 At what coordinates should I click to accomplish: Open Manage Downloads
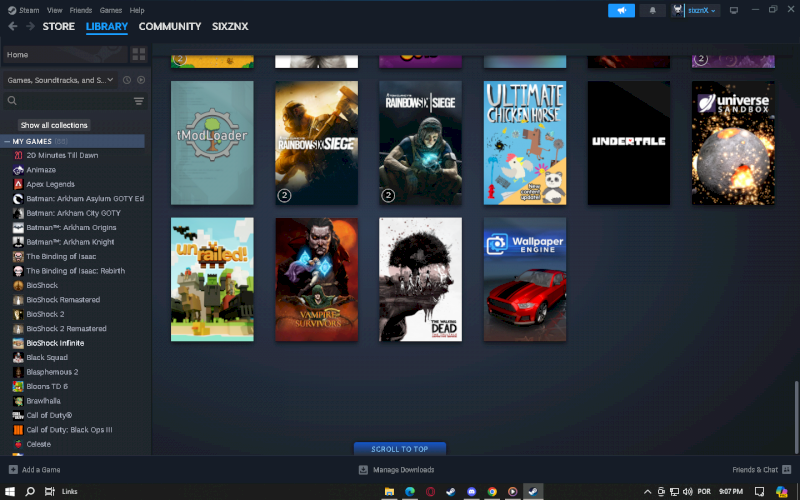click(x=397, y=469)
